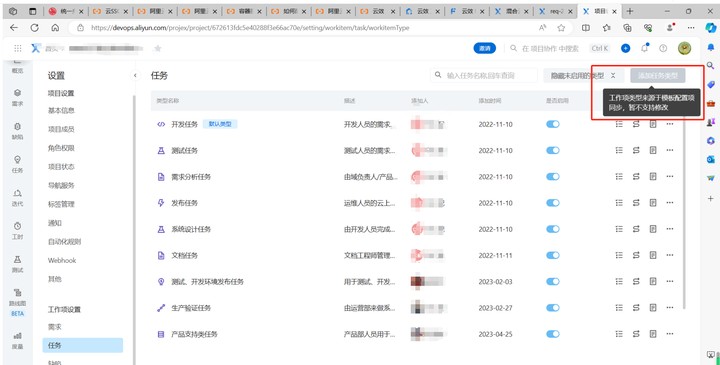Screen dimensions: 720x365
Task: Open more options for 开发任务 row
Action: (x=670, y=124)
